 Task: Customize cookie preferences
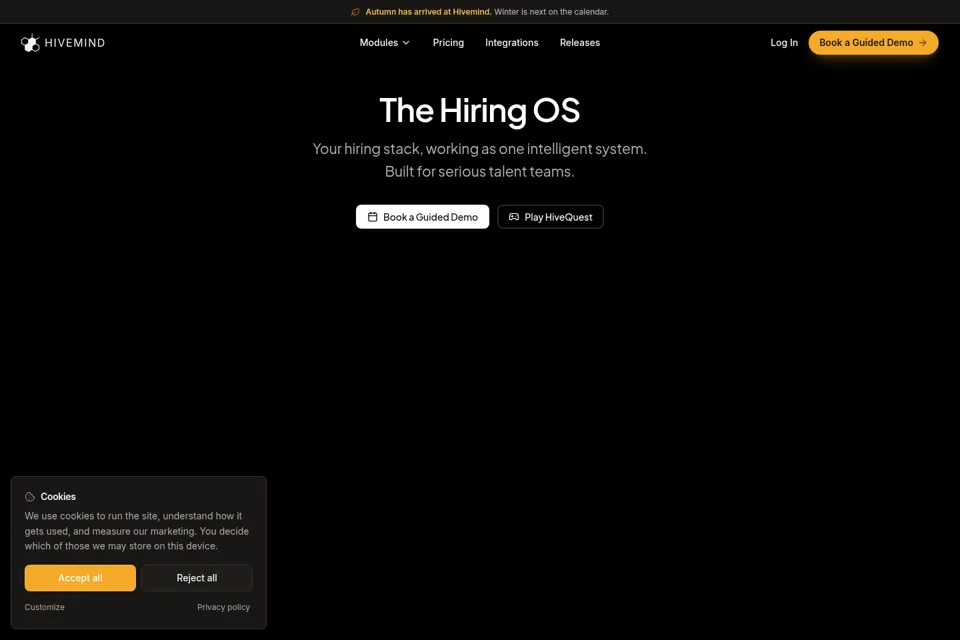pos(44,607)
